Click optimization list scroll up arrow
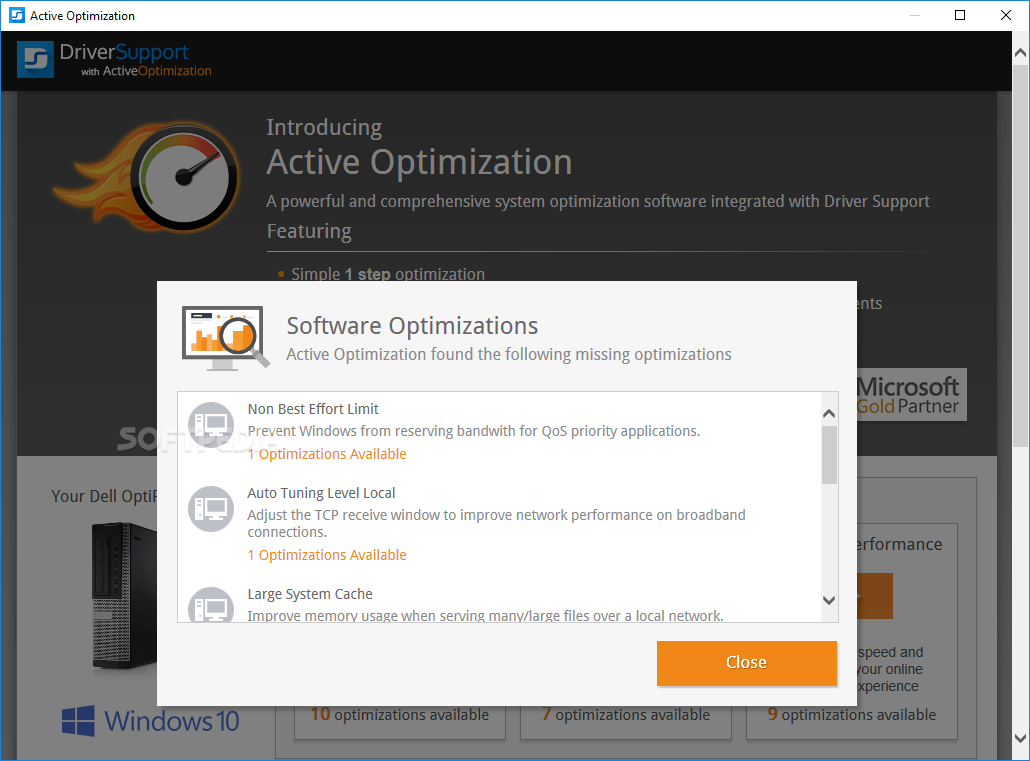Viewport: 1030px width, 761px height. click(829, 413)
